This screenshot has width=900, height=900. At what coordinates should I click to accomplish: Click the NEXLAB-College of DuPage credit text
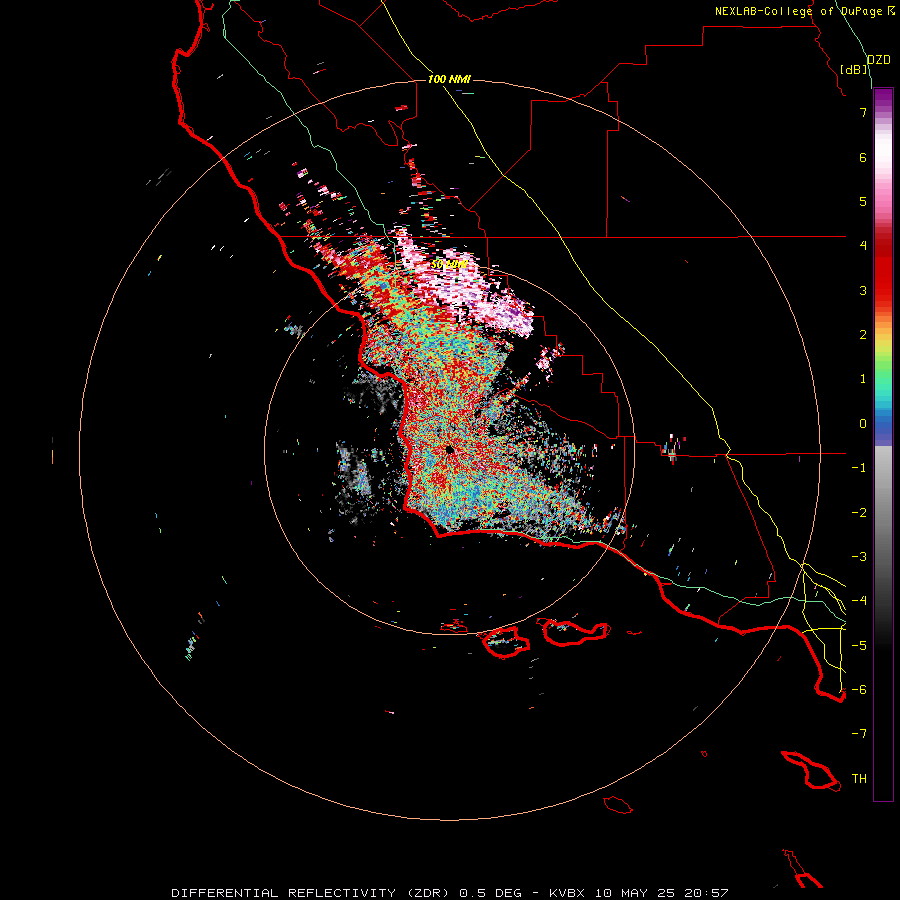click(x=798, y=11)
